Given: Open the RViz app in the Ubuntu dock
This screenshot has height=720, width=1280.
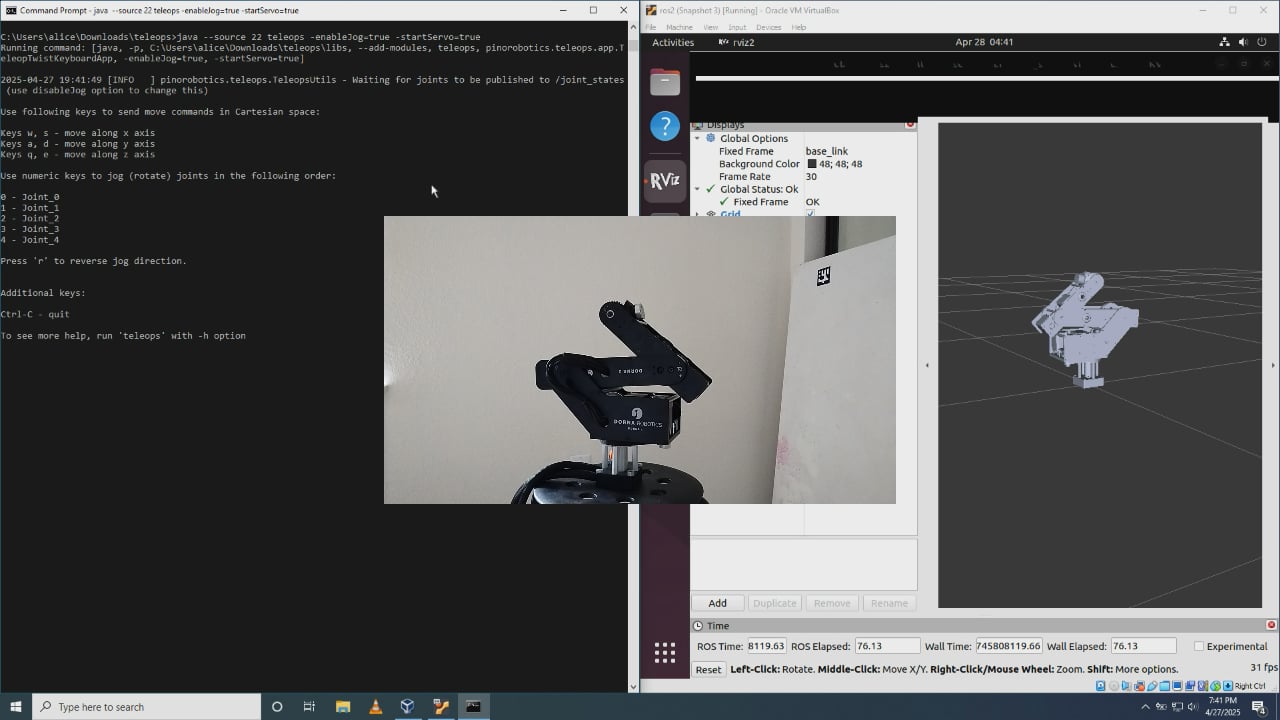Looking at the screenshot, I should click(665, 181).
